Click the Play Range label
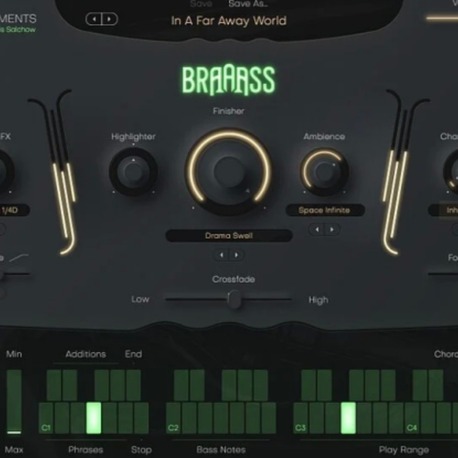458x458 pixels. point(404,450)
